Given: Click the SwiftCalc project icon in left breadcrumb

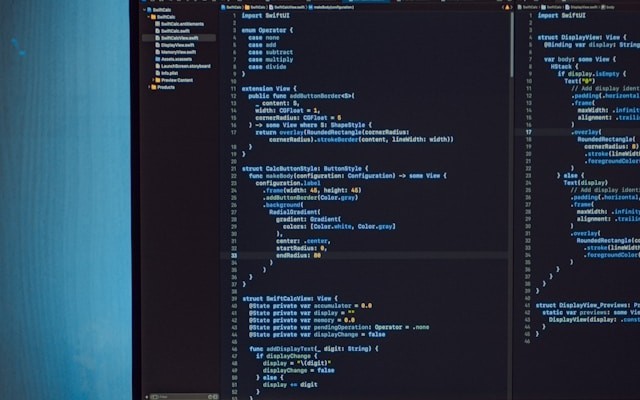Looking at the screenshot, I should coord(223,7).
